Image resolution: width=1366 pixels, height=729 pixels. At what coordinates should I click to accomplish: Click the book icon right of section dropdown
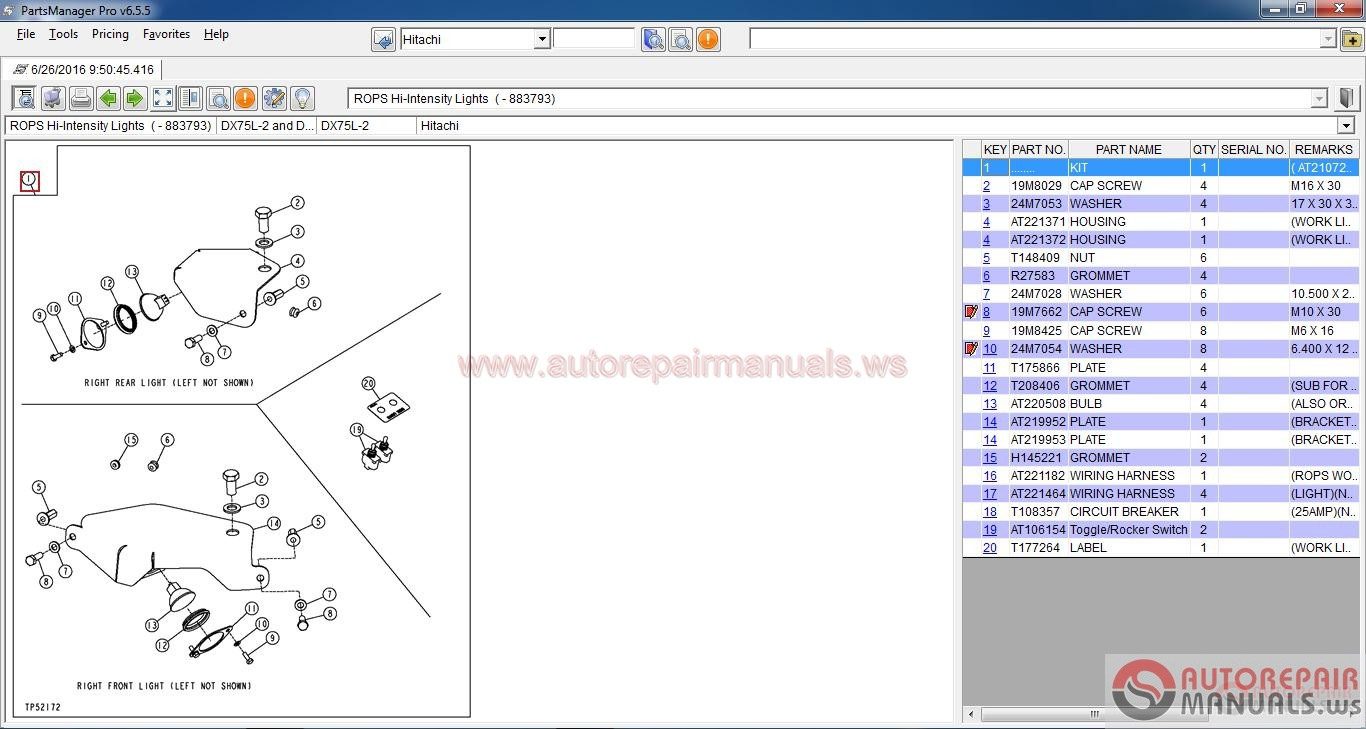[1346, 98]
